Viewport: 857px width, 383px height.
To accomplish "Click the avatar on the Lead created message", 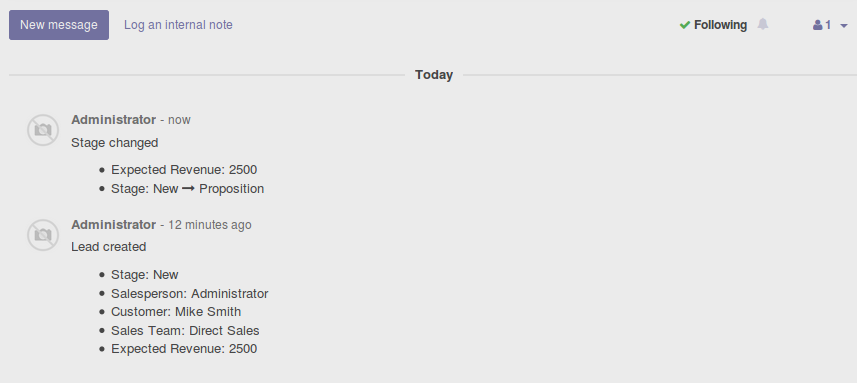I will pos(43,235).
